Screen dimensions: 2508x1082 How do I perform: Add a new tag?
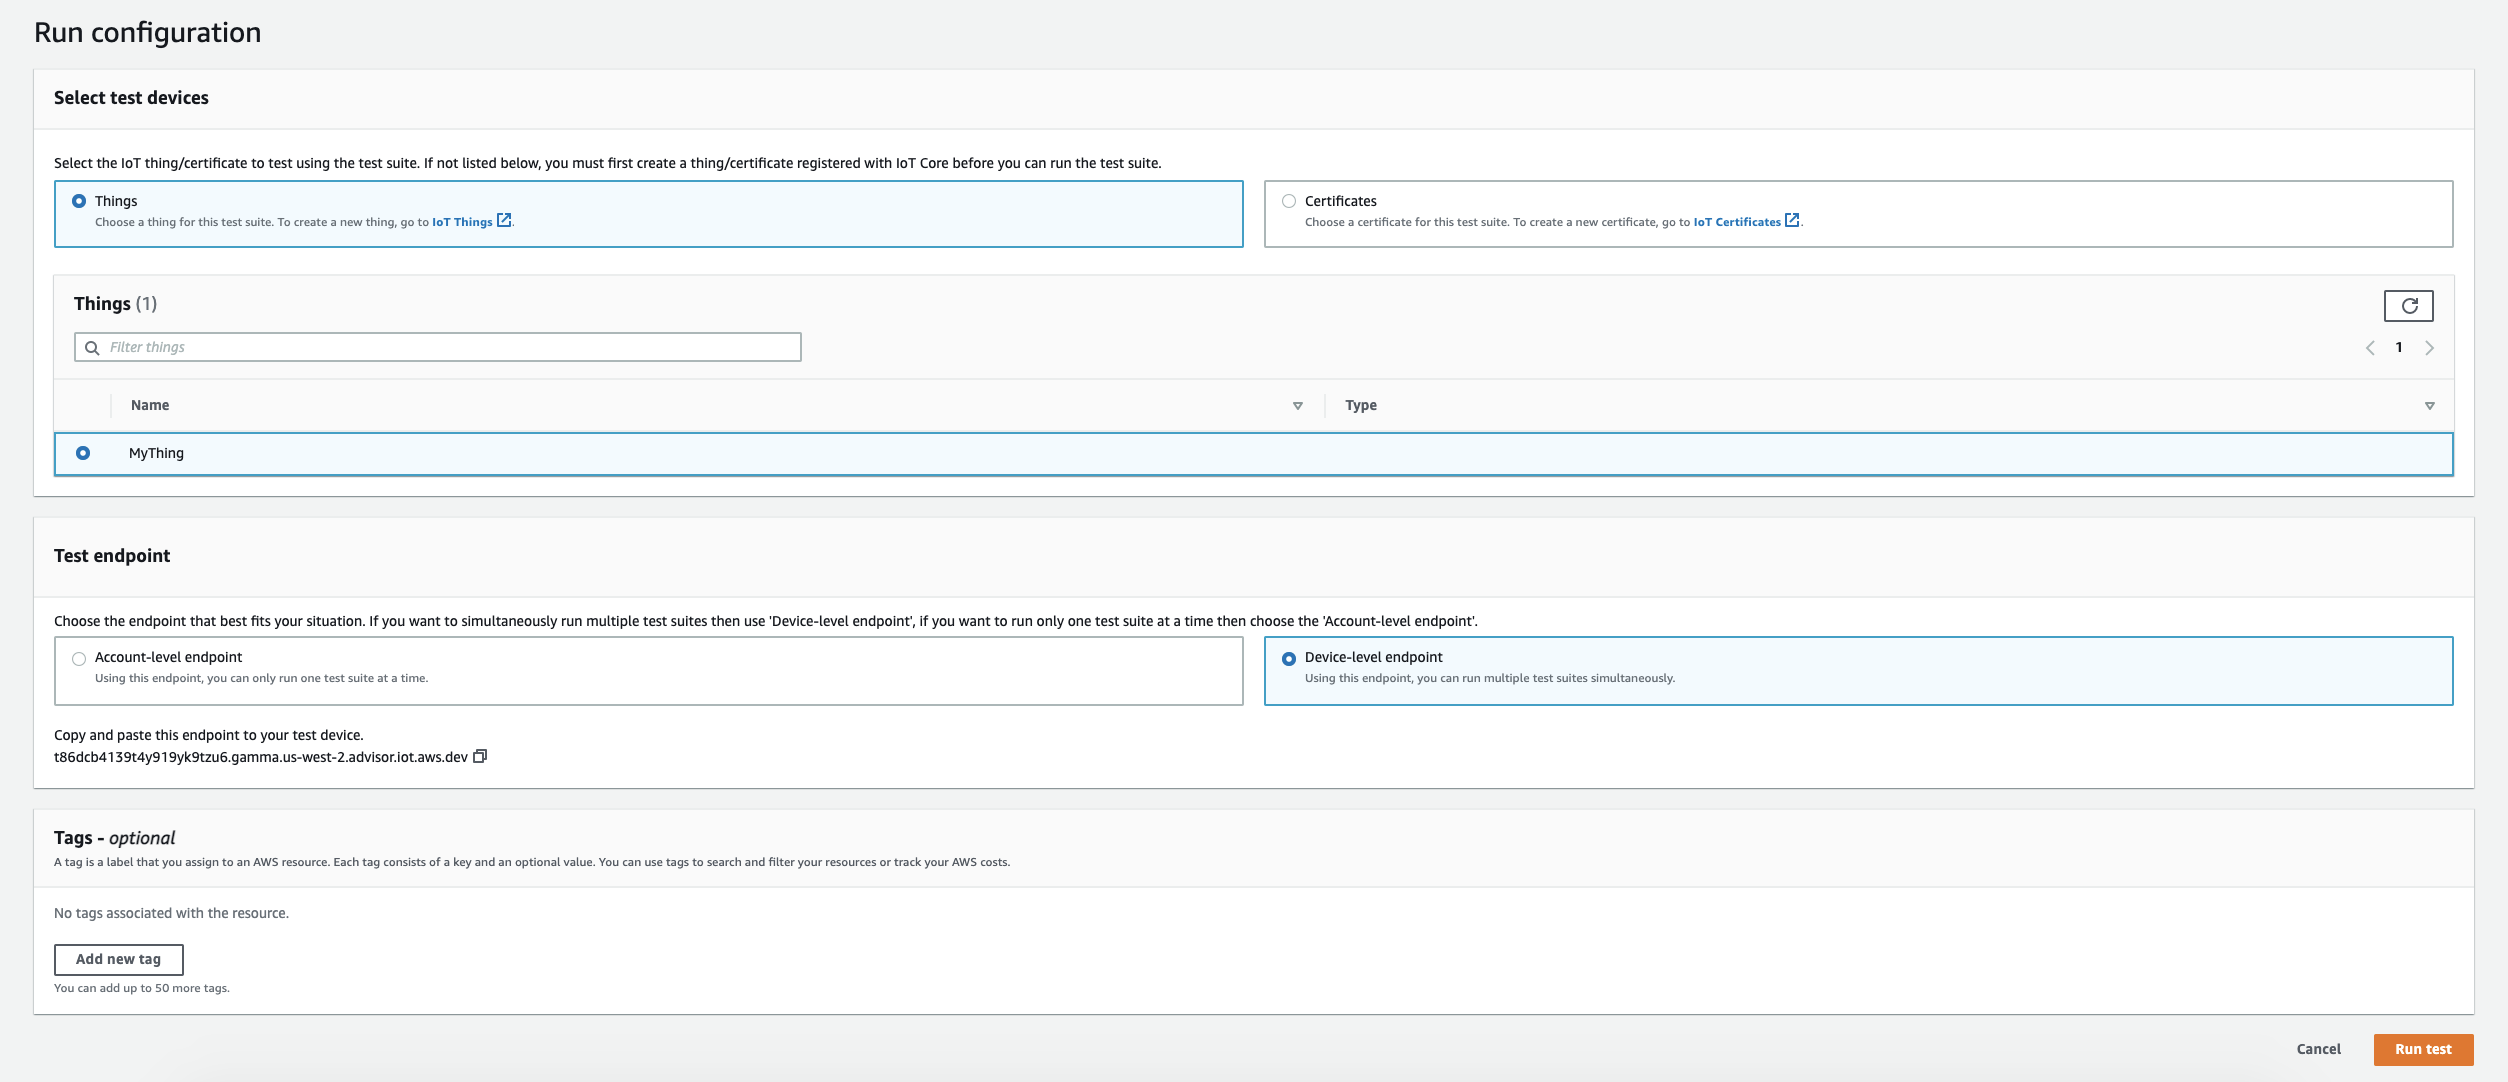[118, 959]
